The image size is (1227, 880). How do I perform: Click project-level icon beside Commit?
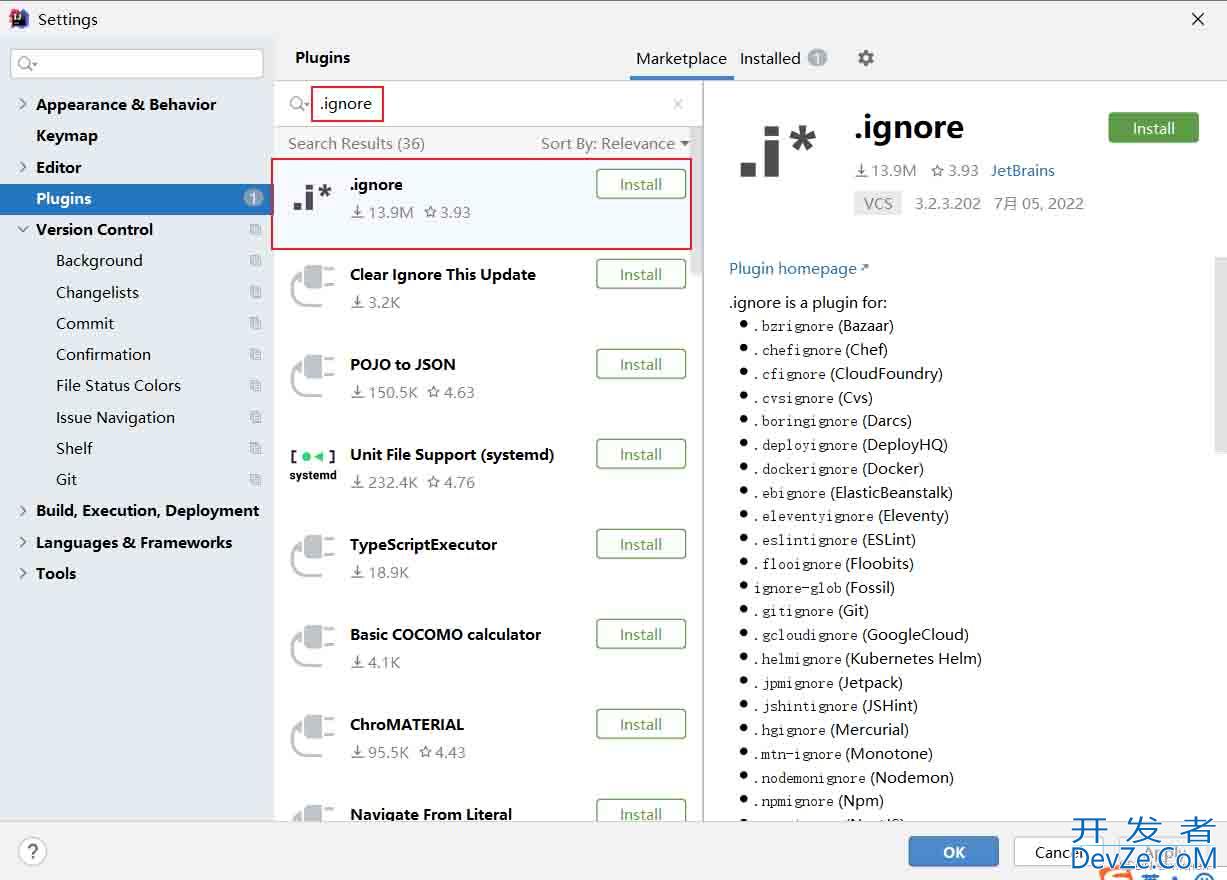point(255,323)
